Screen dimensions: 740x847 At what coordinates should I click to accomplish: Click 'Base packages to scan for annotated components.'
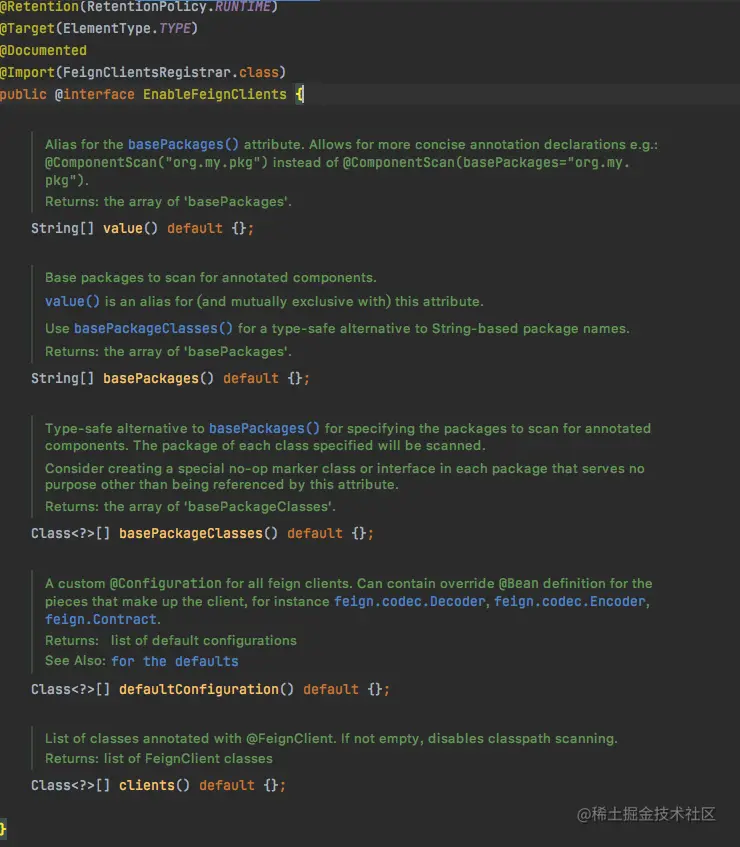[x=211, y=277]
